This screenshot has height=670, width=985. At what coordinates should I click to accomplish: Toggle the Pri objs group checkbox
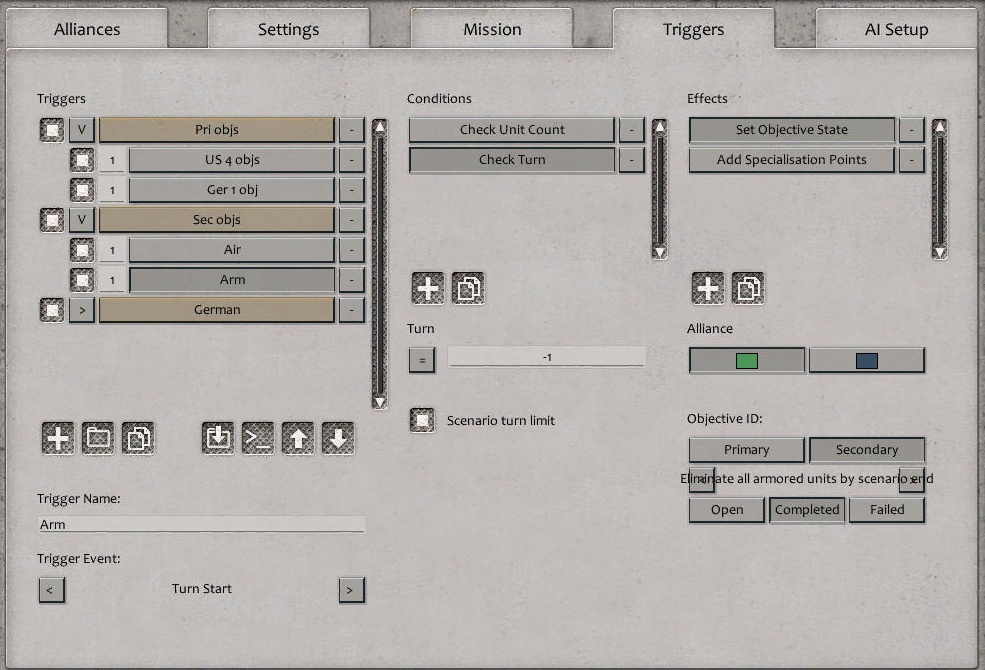tap(52, 130)
